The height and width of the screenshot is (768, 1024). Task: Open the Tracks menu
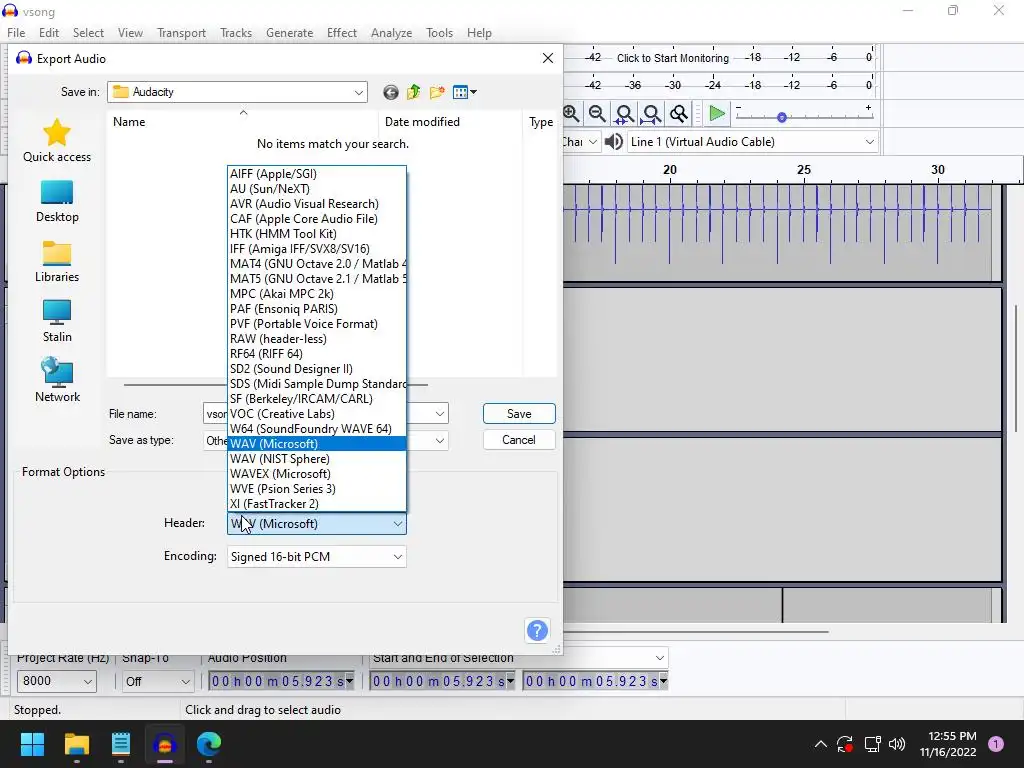pos(236,33)
